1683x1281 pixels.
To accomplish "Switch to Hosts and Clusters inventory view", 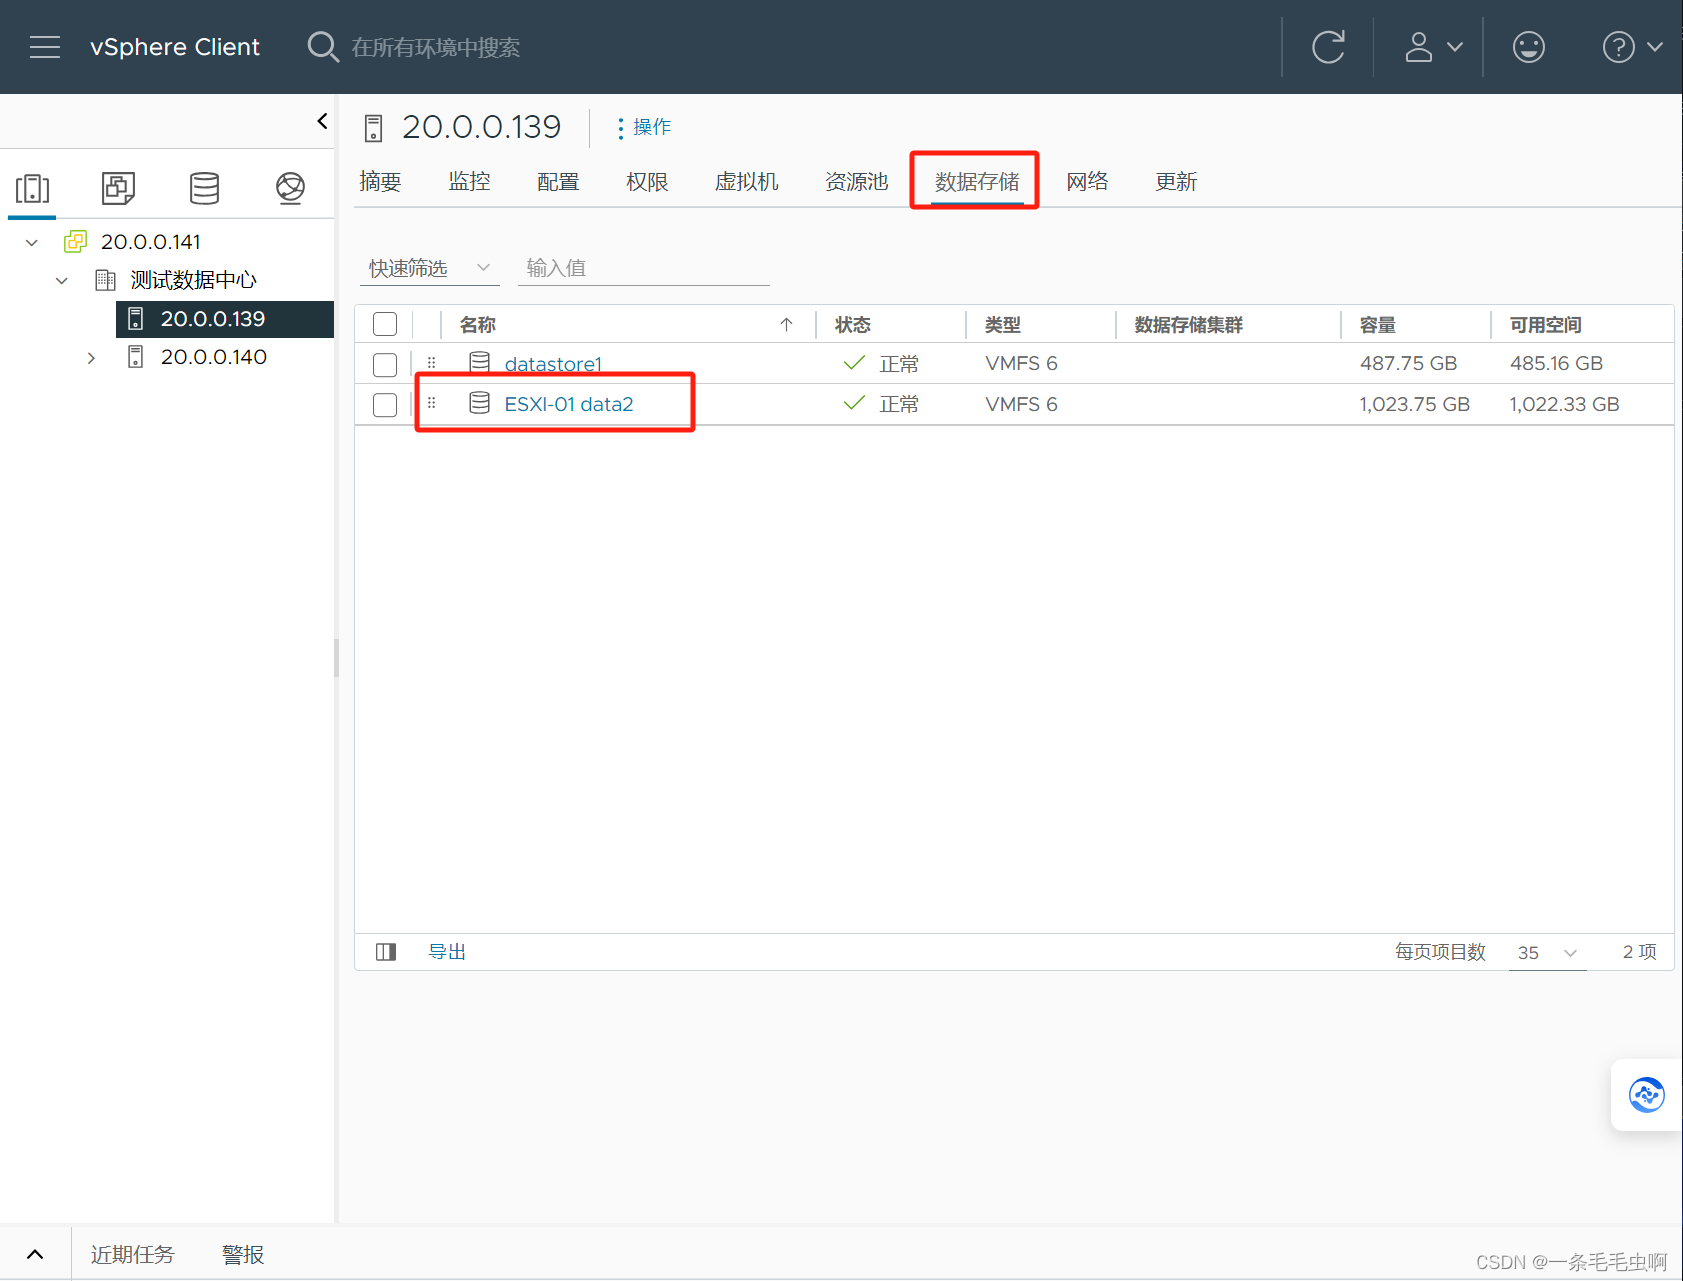I will click(32, 188).
